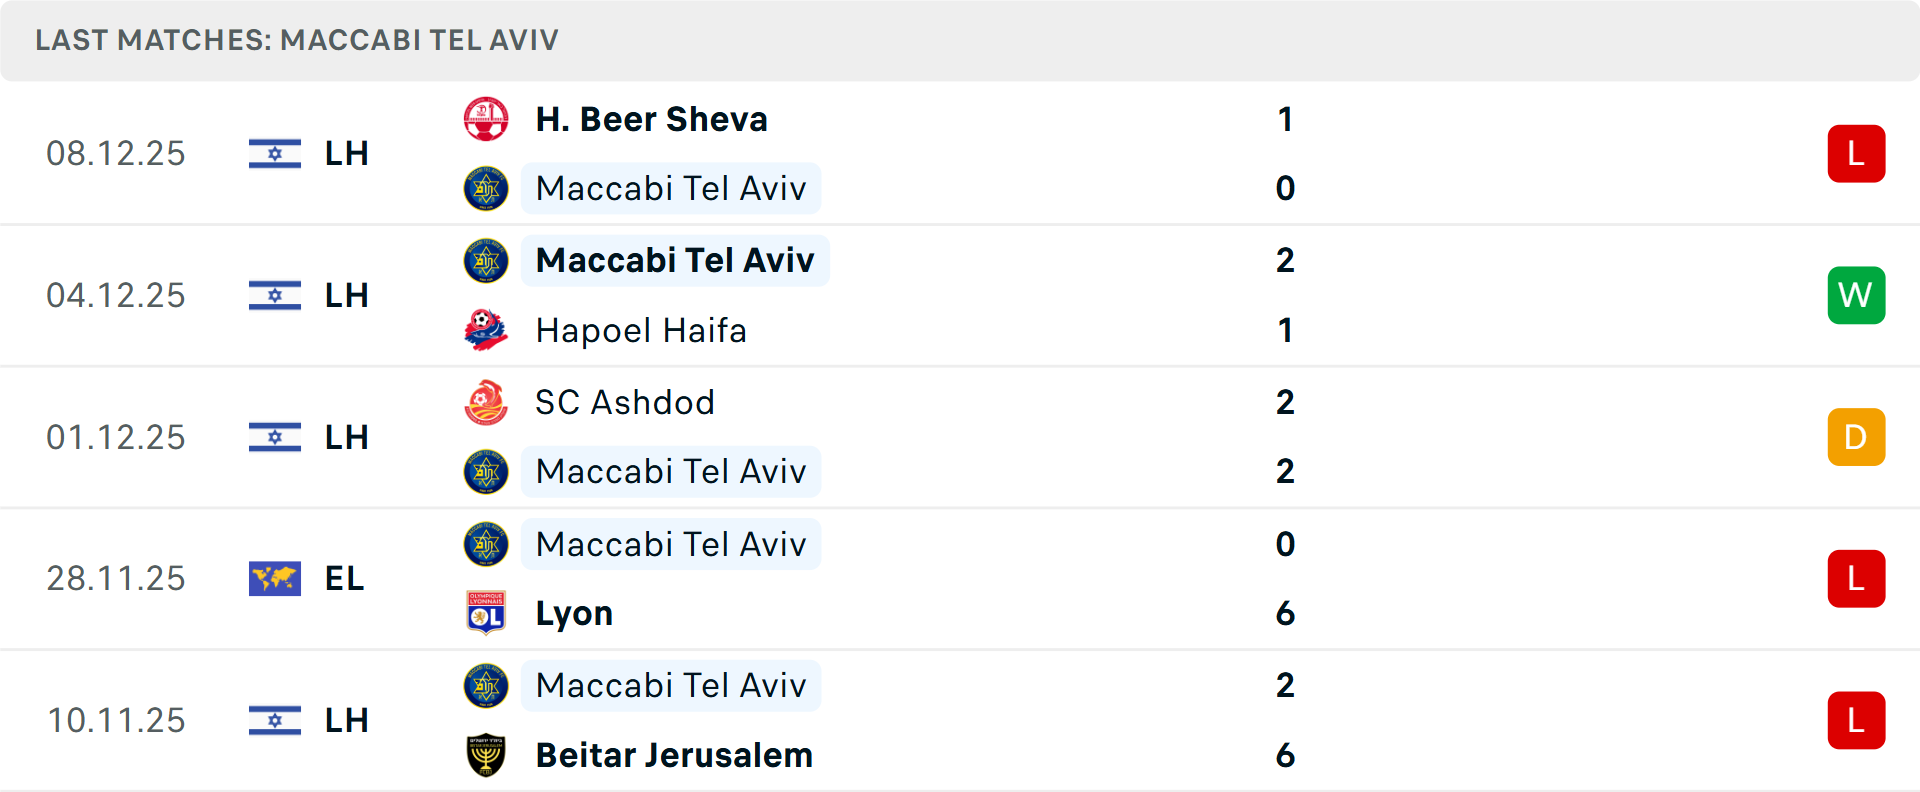Click the red L badge for the Lyon match
The height and width of the screenshot is (792, 1920).
[x=1856, y=578]
